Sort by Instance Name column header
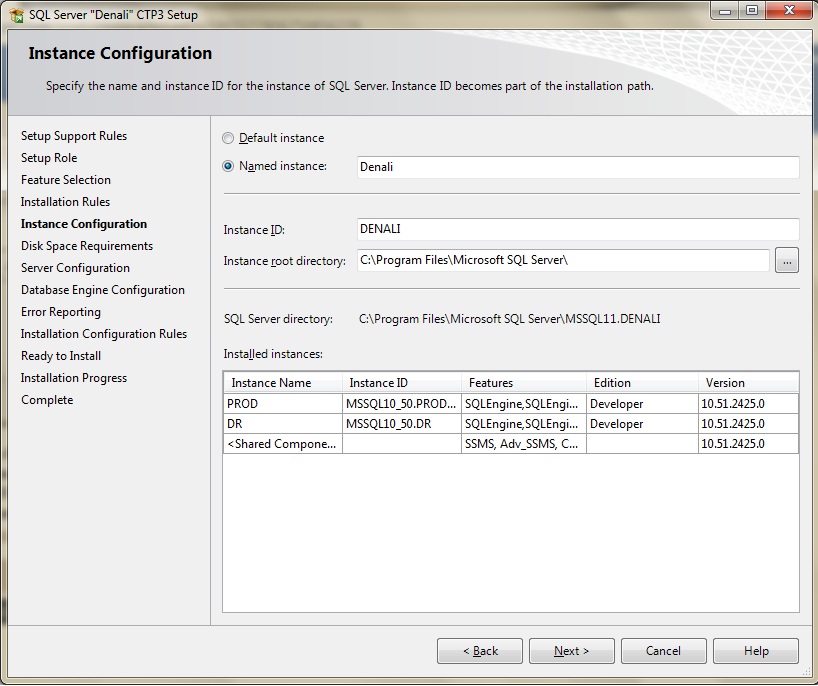818x686 pixels. coord(283,383)
